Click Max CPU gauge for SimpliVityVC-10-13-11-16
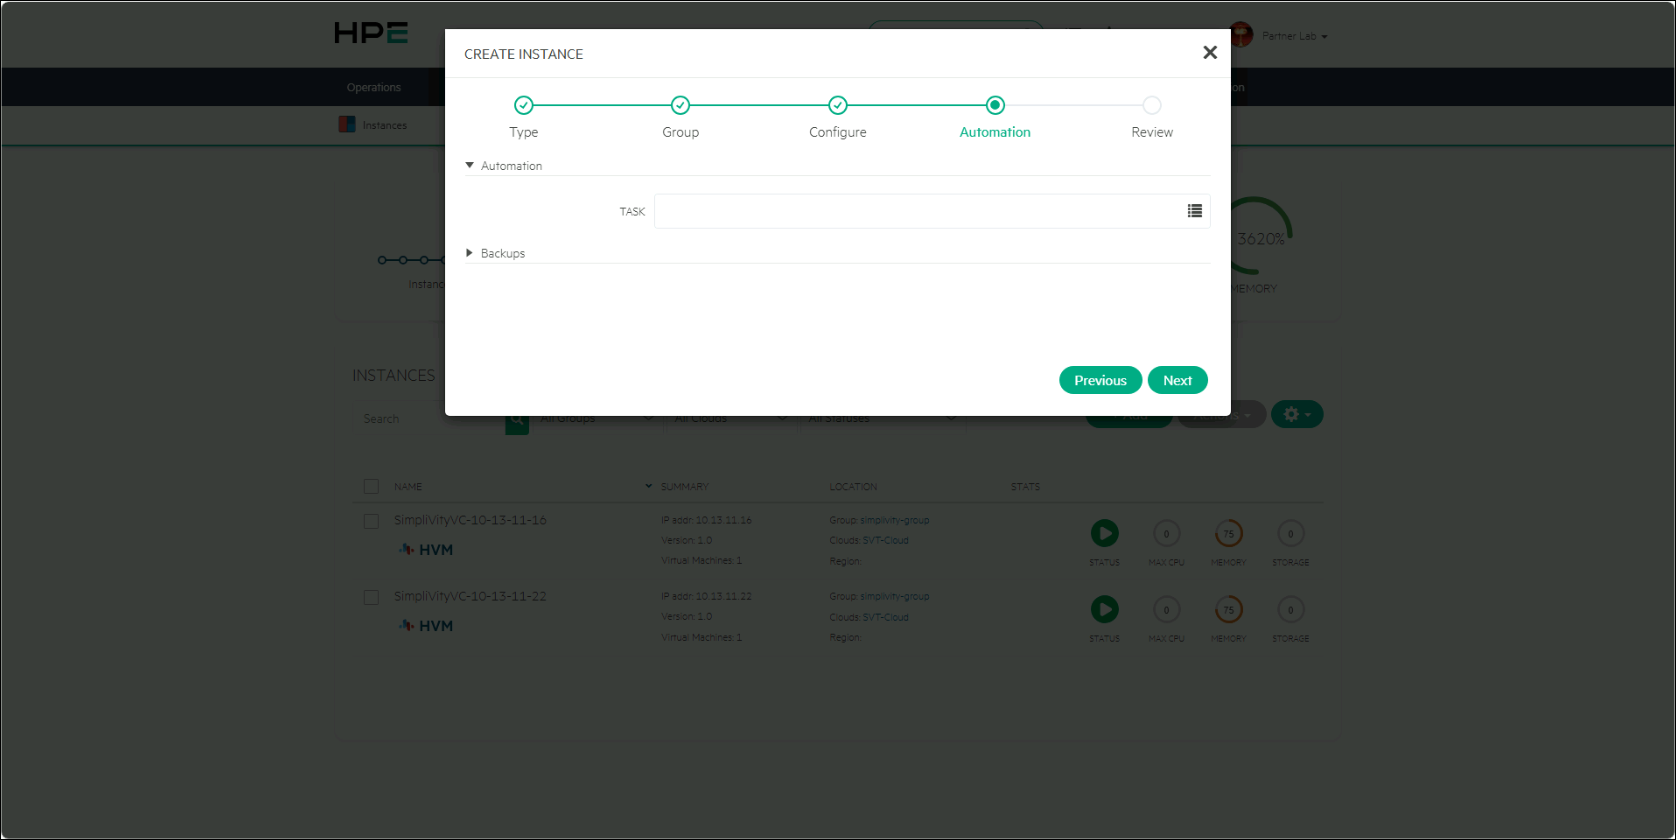The image size is (1676, 840). tap(1166, 533)
